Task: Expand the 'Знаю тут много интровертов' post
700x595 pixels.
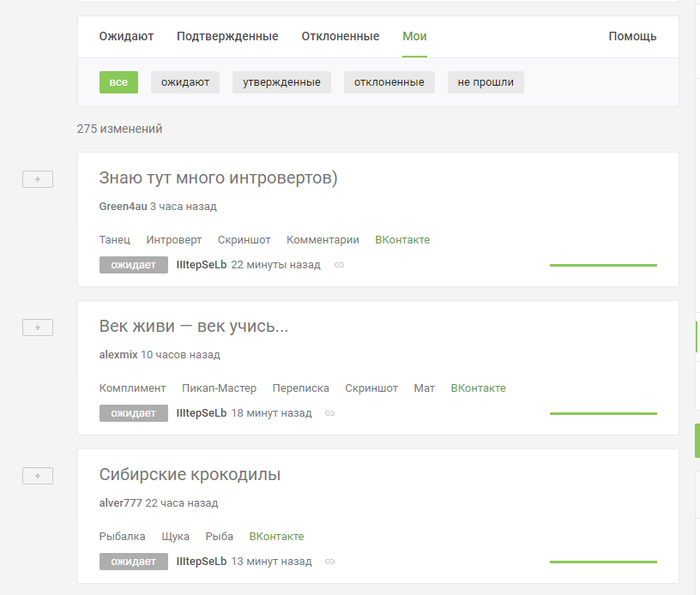Action: [37, 179]
